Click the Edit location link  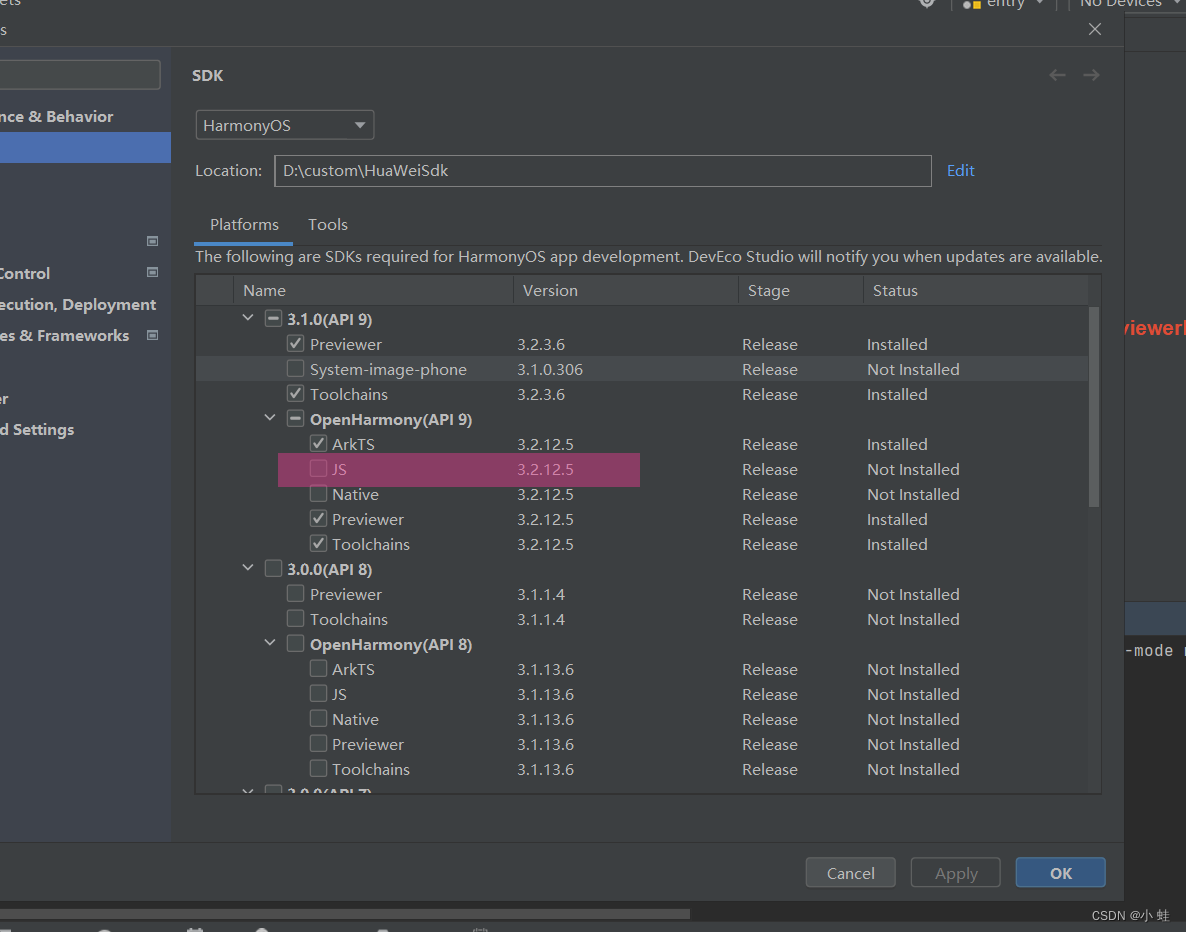click(x=961, y=170)
